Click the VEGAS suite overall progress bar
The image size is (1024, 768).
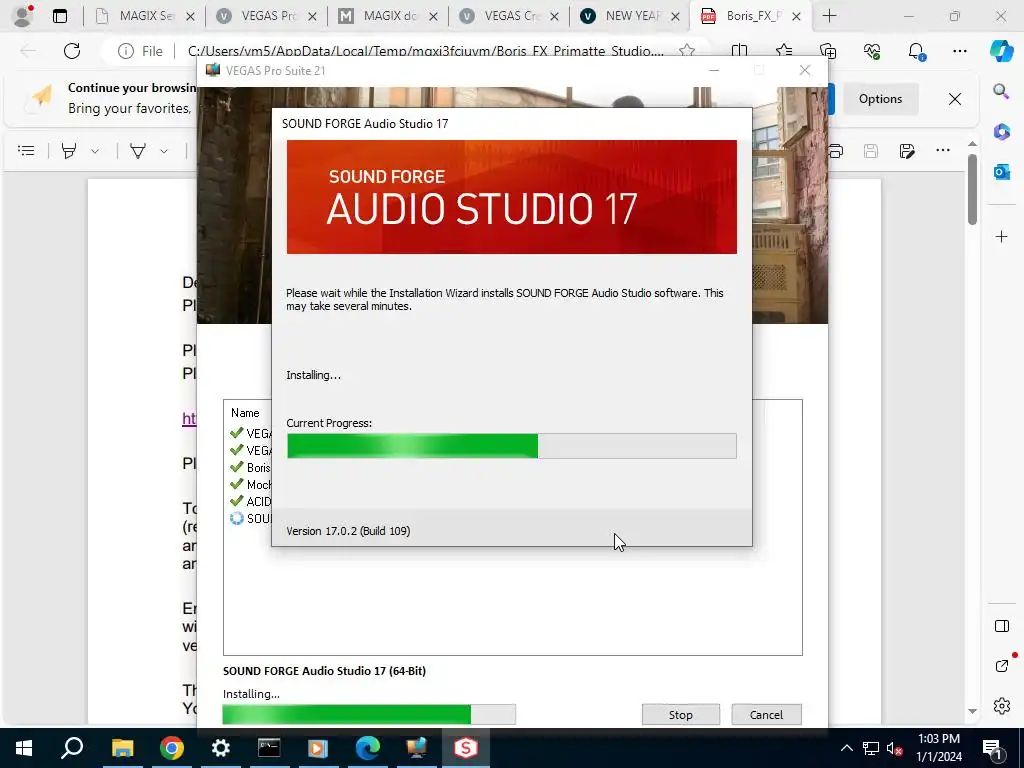pos(369,714)
